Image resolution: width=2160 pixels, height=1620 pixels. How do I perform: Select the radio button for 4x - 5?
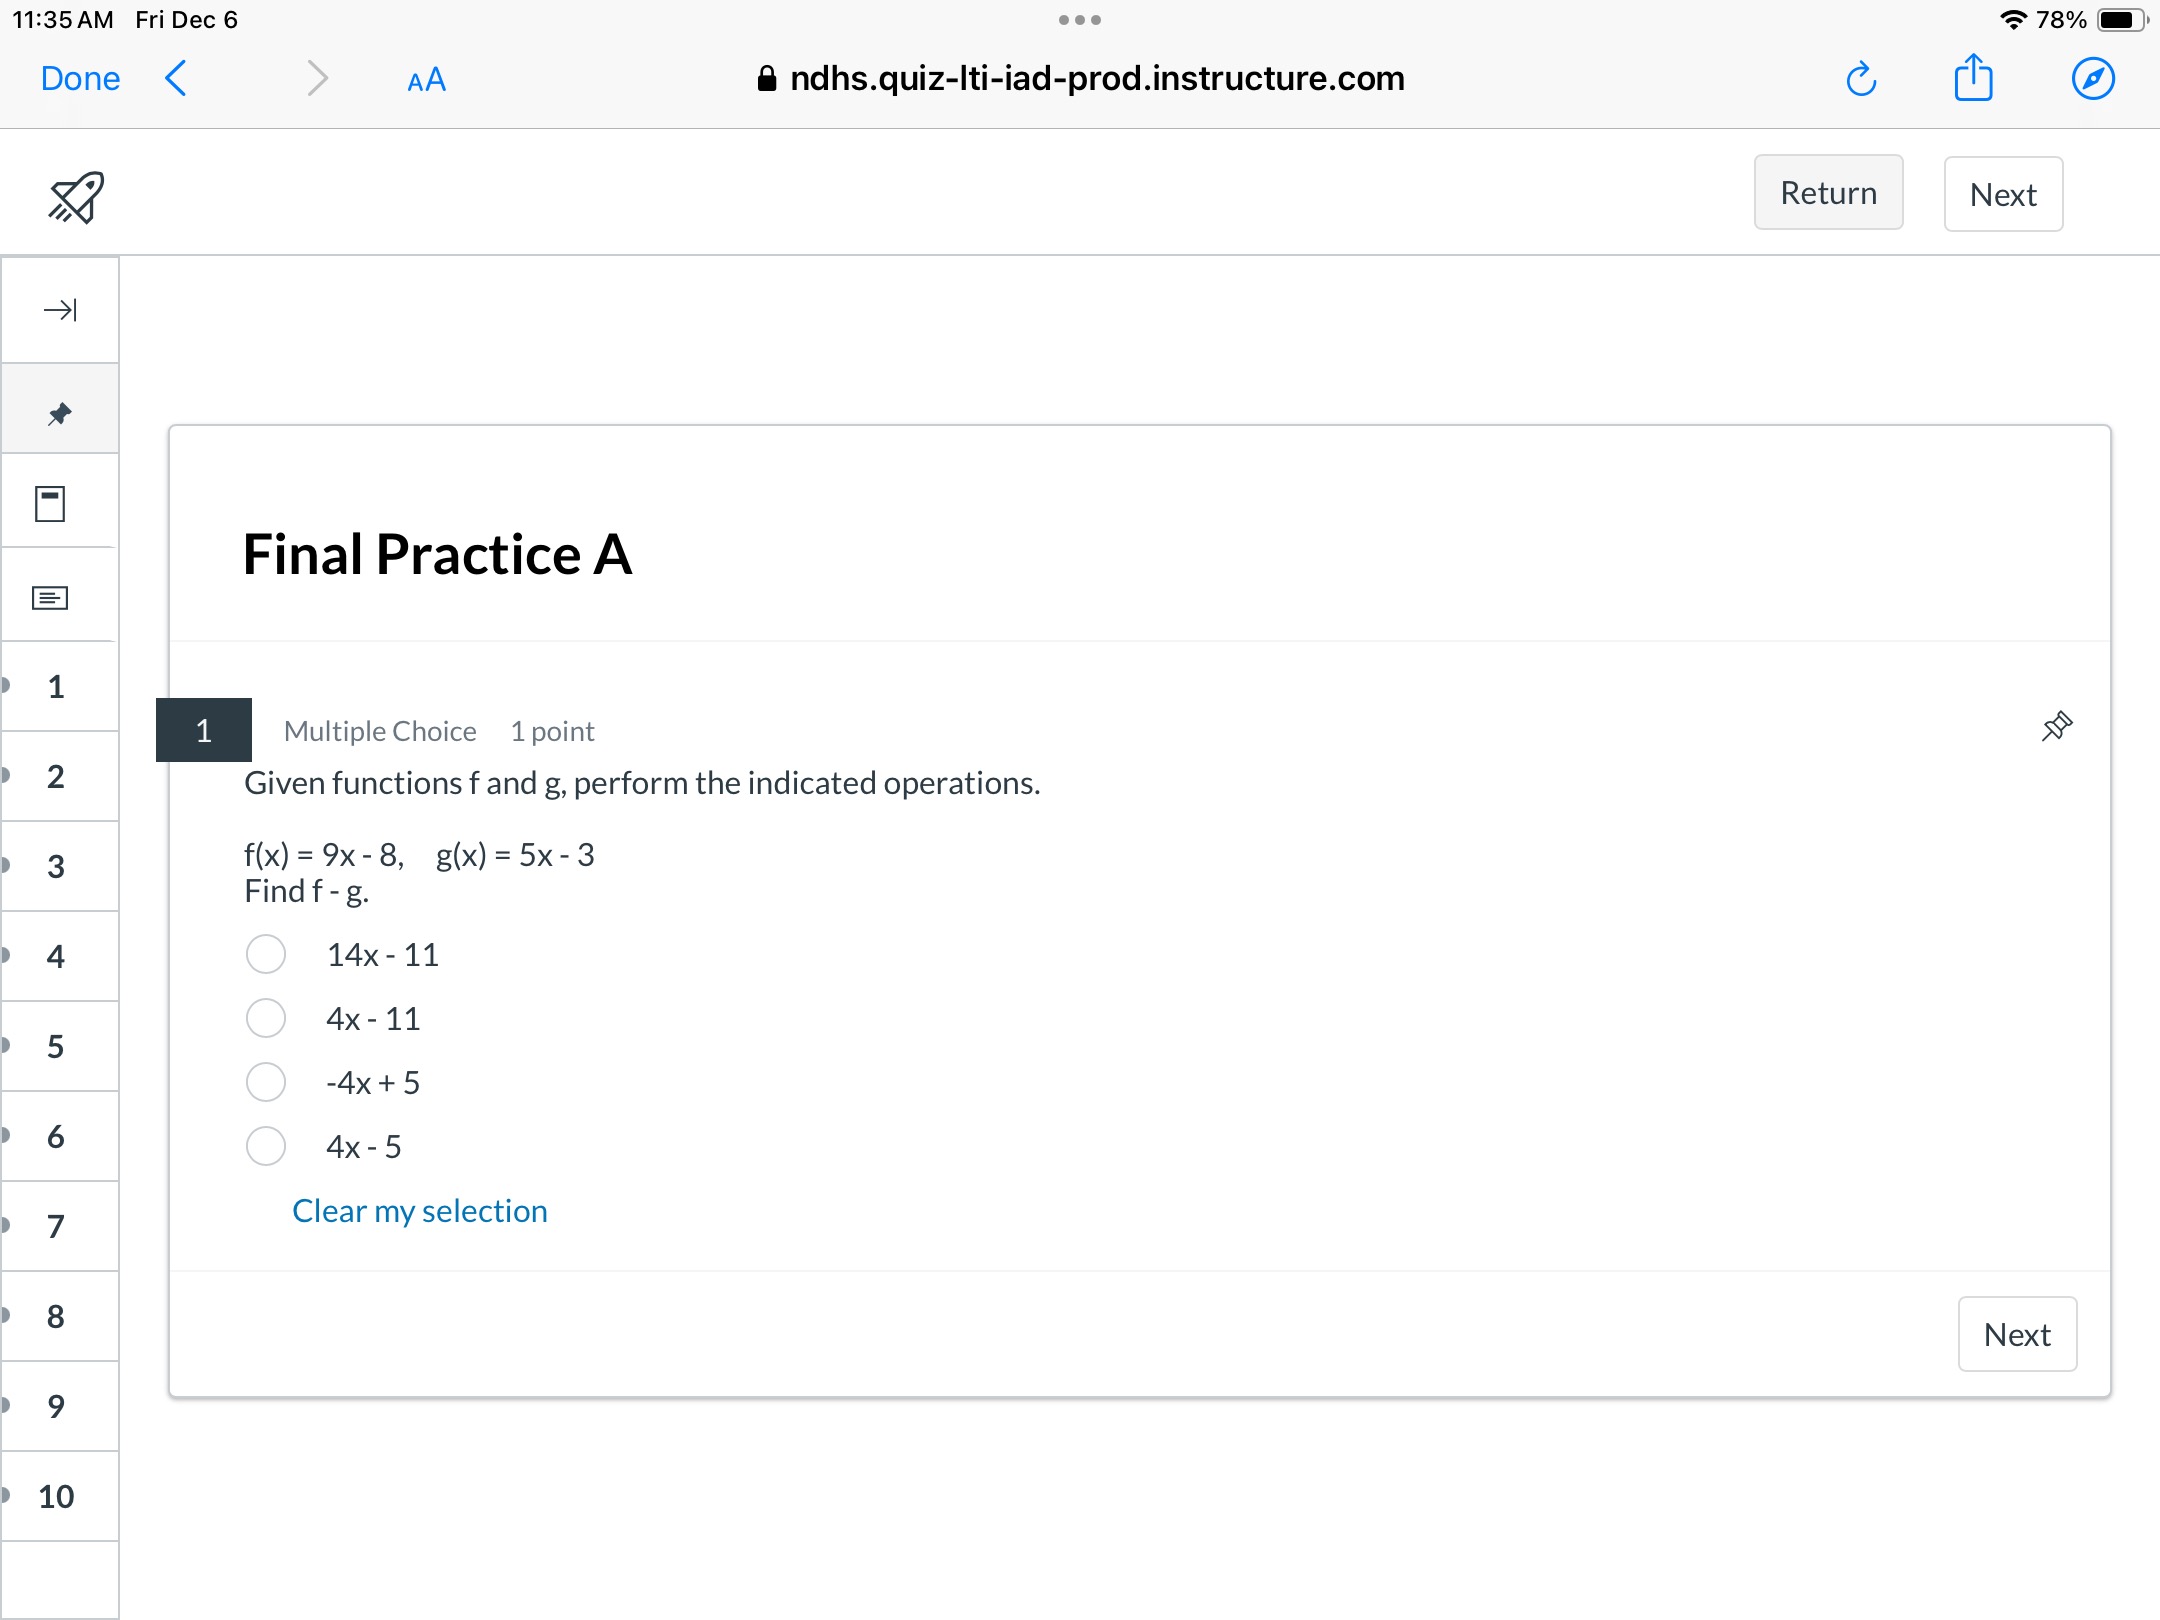pos(266,1146)
